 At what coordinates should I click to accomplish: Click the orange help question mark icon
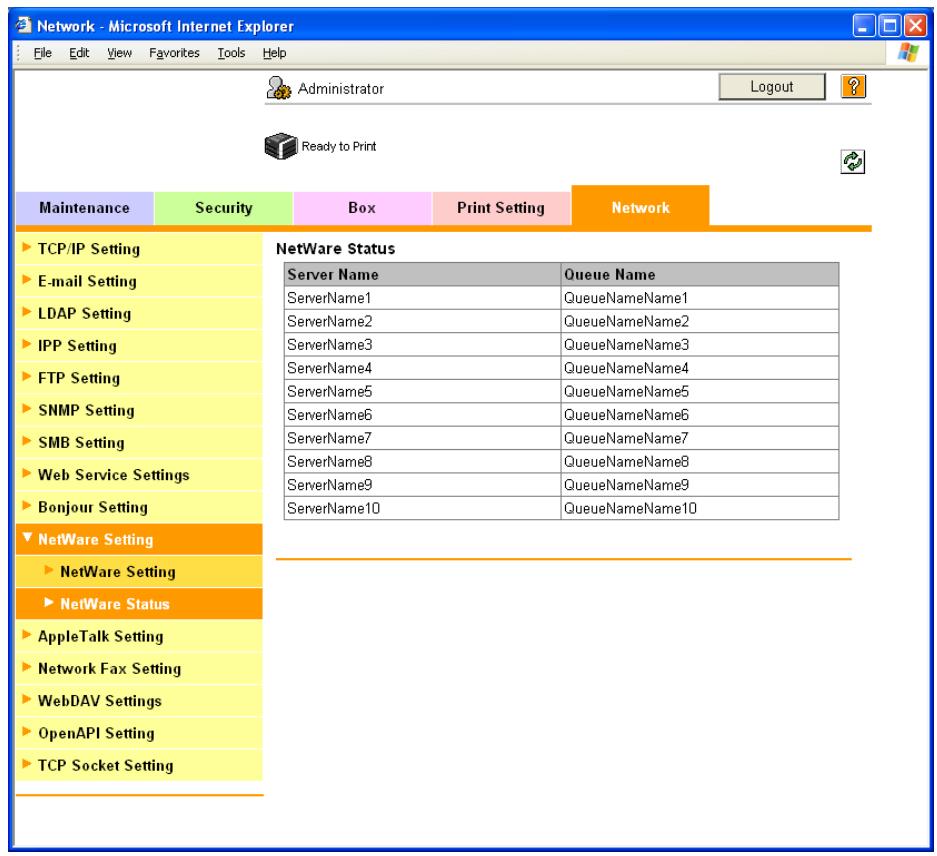tap(853, 87)
